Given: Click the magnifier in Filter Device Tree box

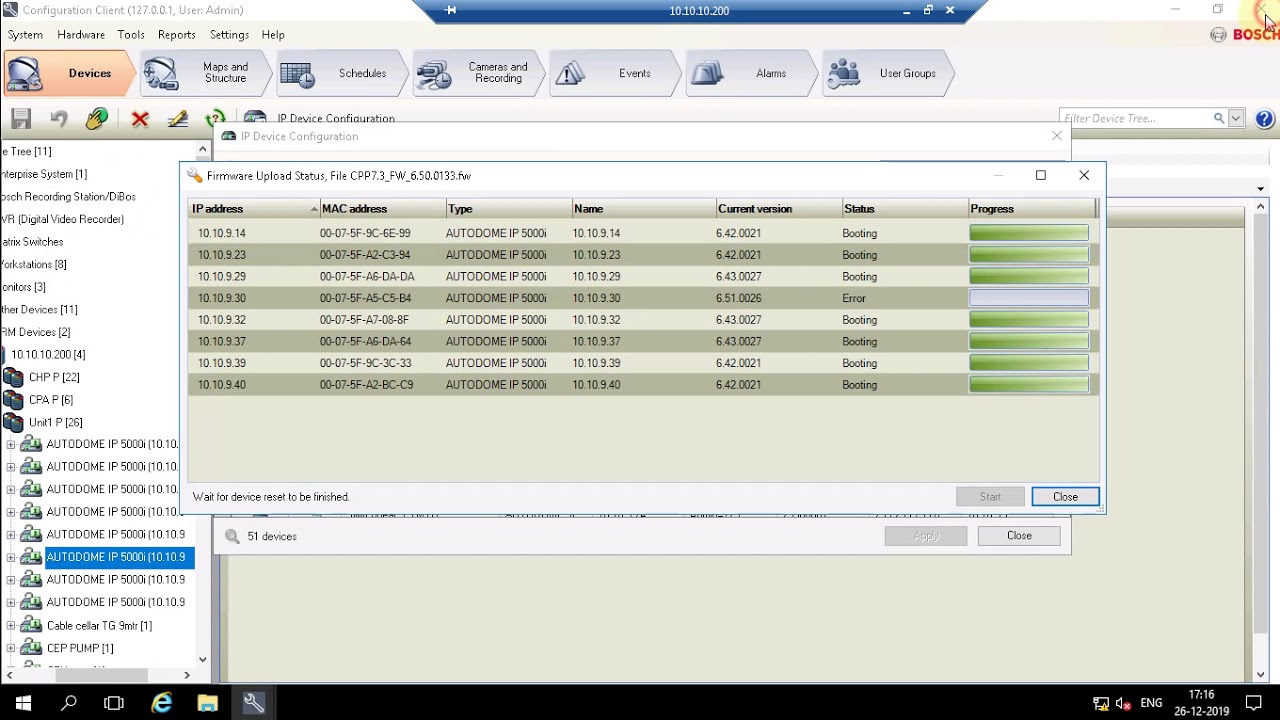Looking at the screenshot, I should click(x=1219, y=118).
